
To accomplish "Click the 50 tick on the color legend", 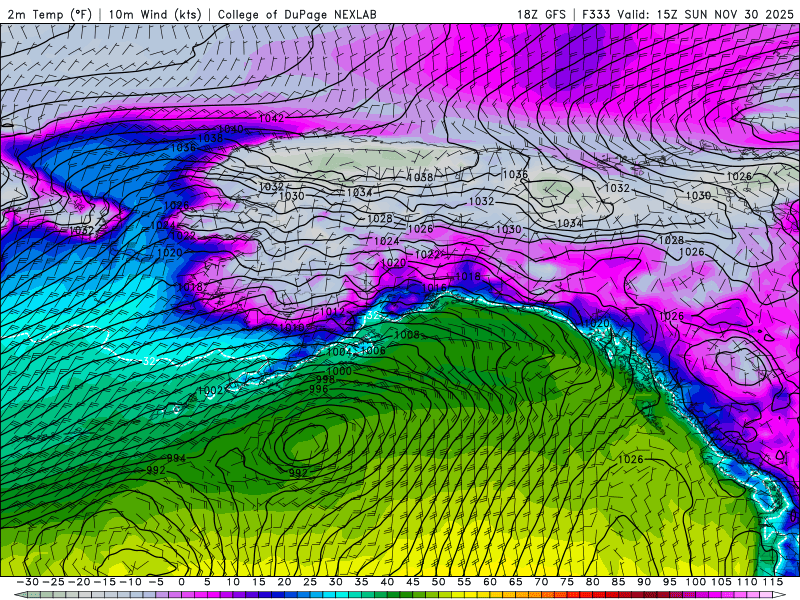I will tap(439, 582).
